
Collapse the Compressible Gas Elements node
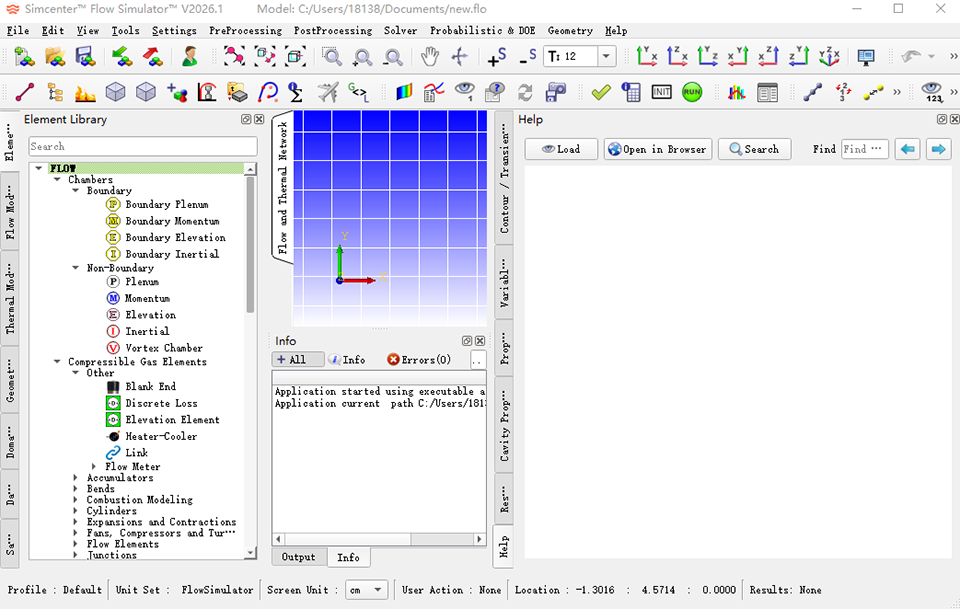coord(58,362)
